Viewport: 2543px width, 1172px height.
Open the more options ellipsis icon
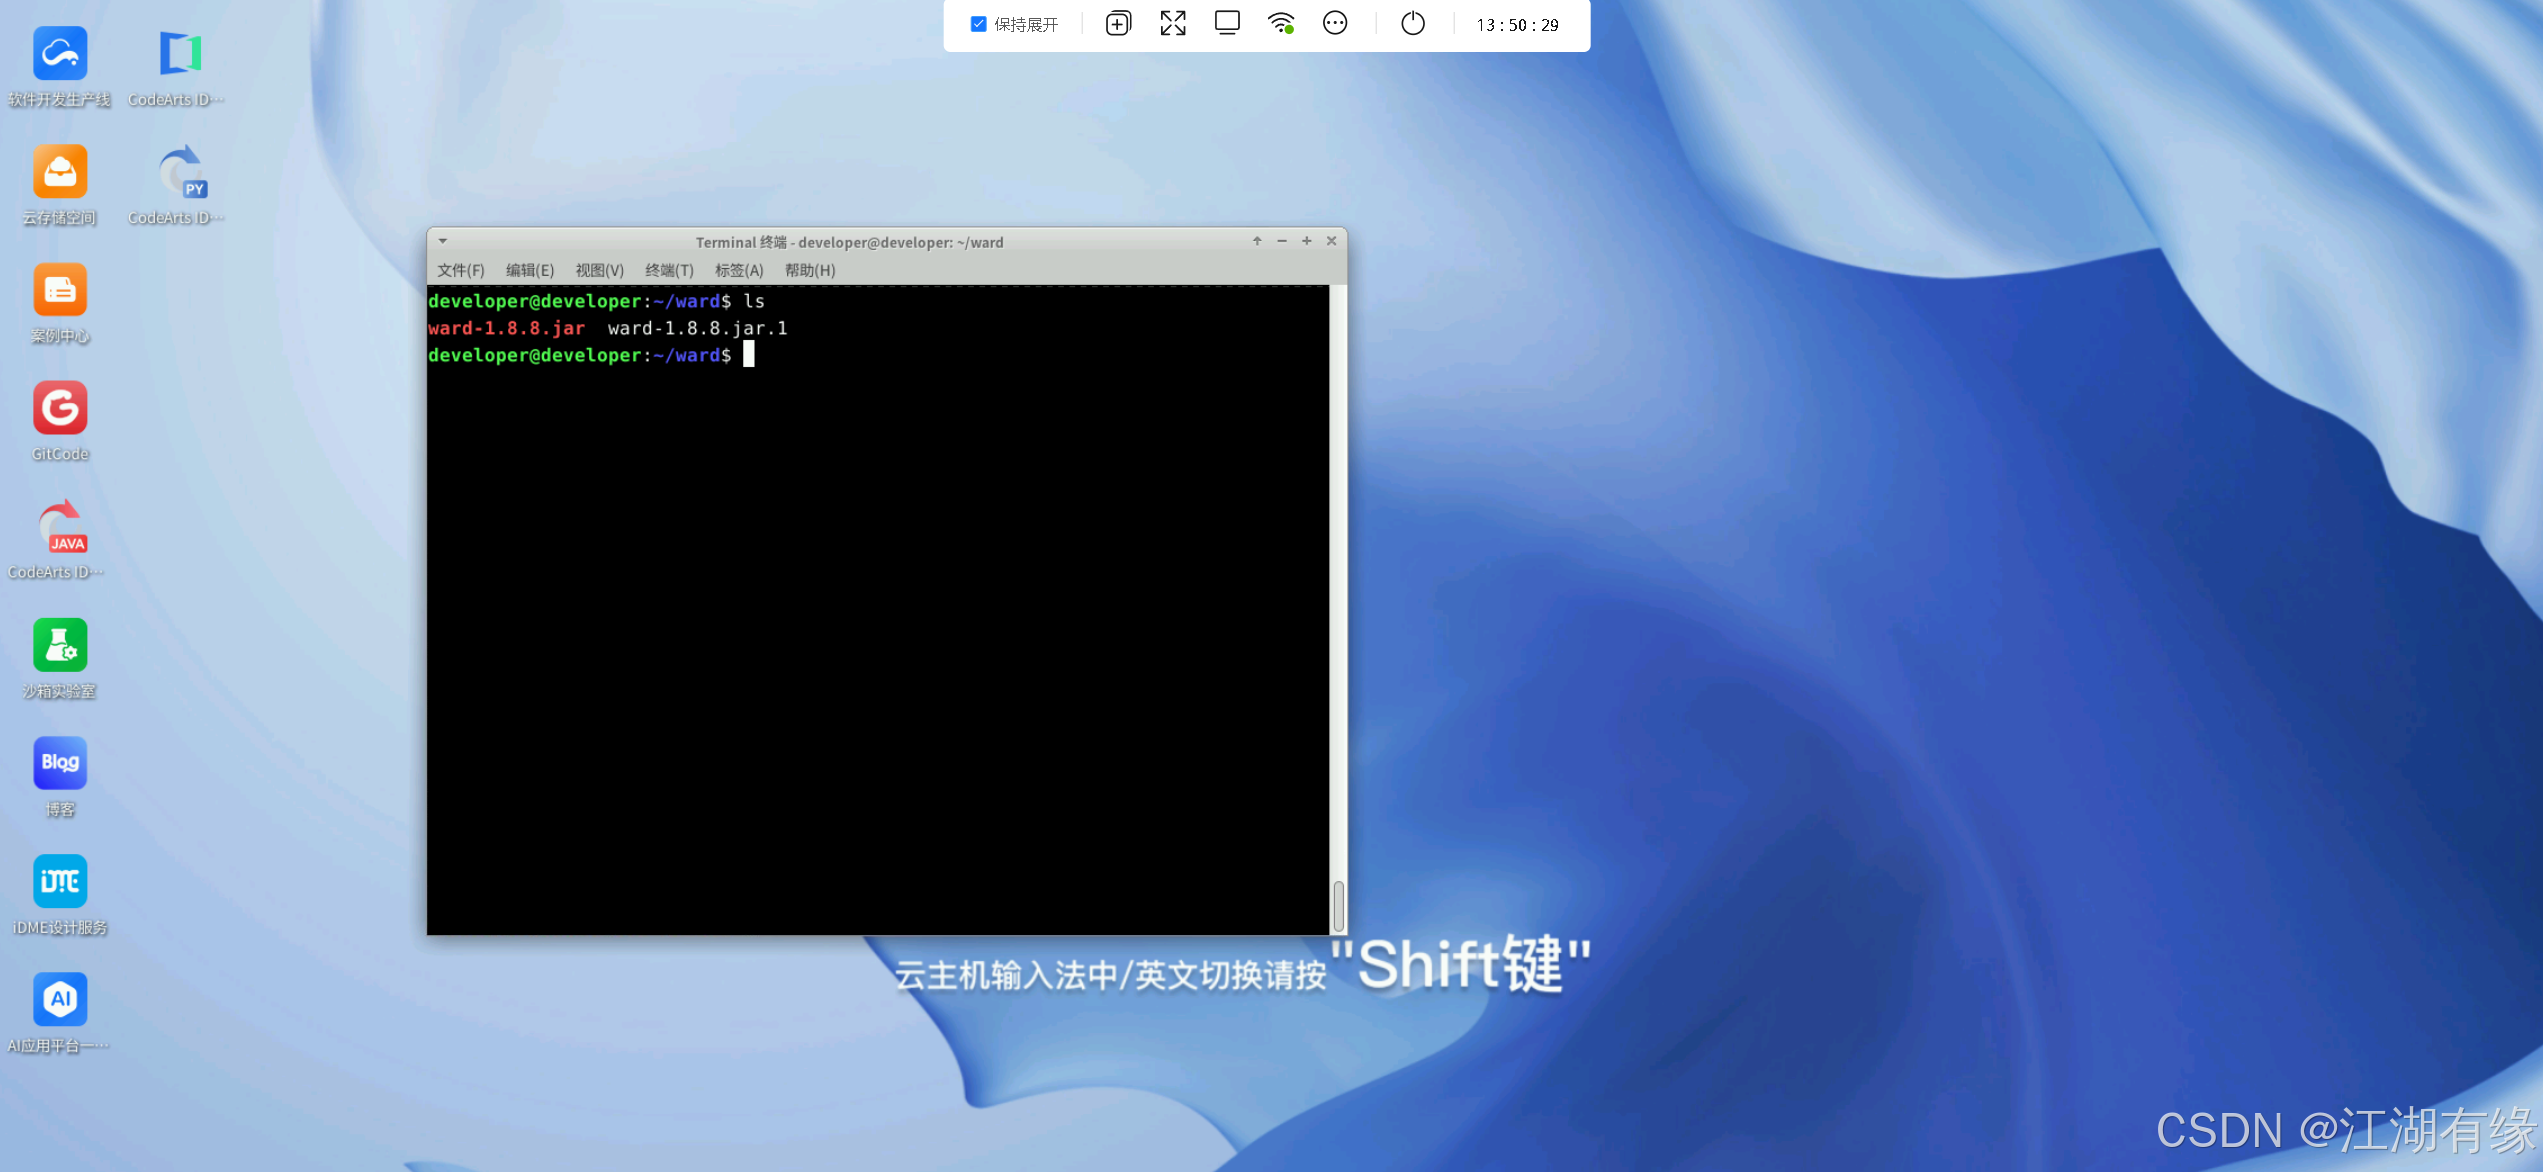pyautogui.click(x=1335, y=23)
